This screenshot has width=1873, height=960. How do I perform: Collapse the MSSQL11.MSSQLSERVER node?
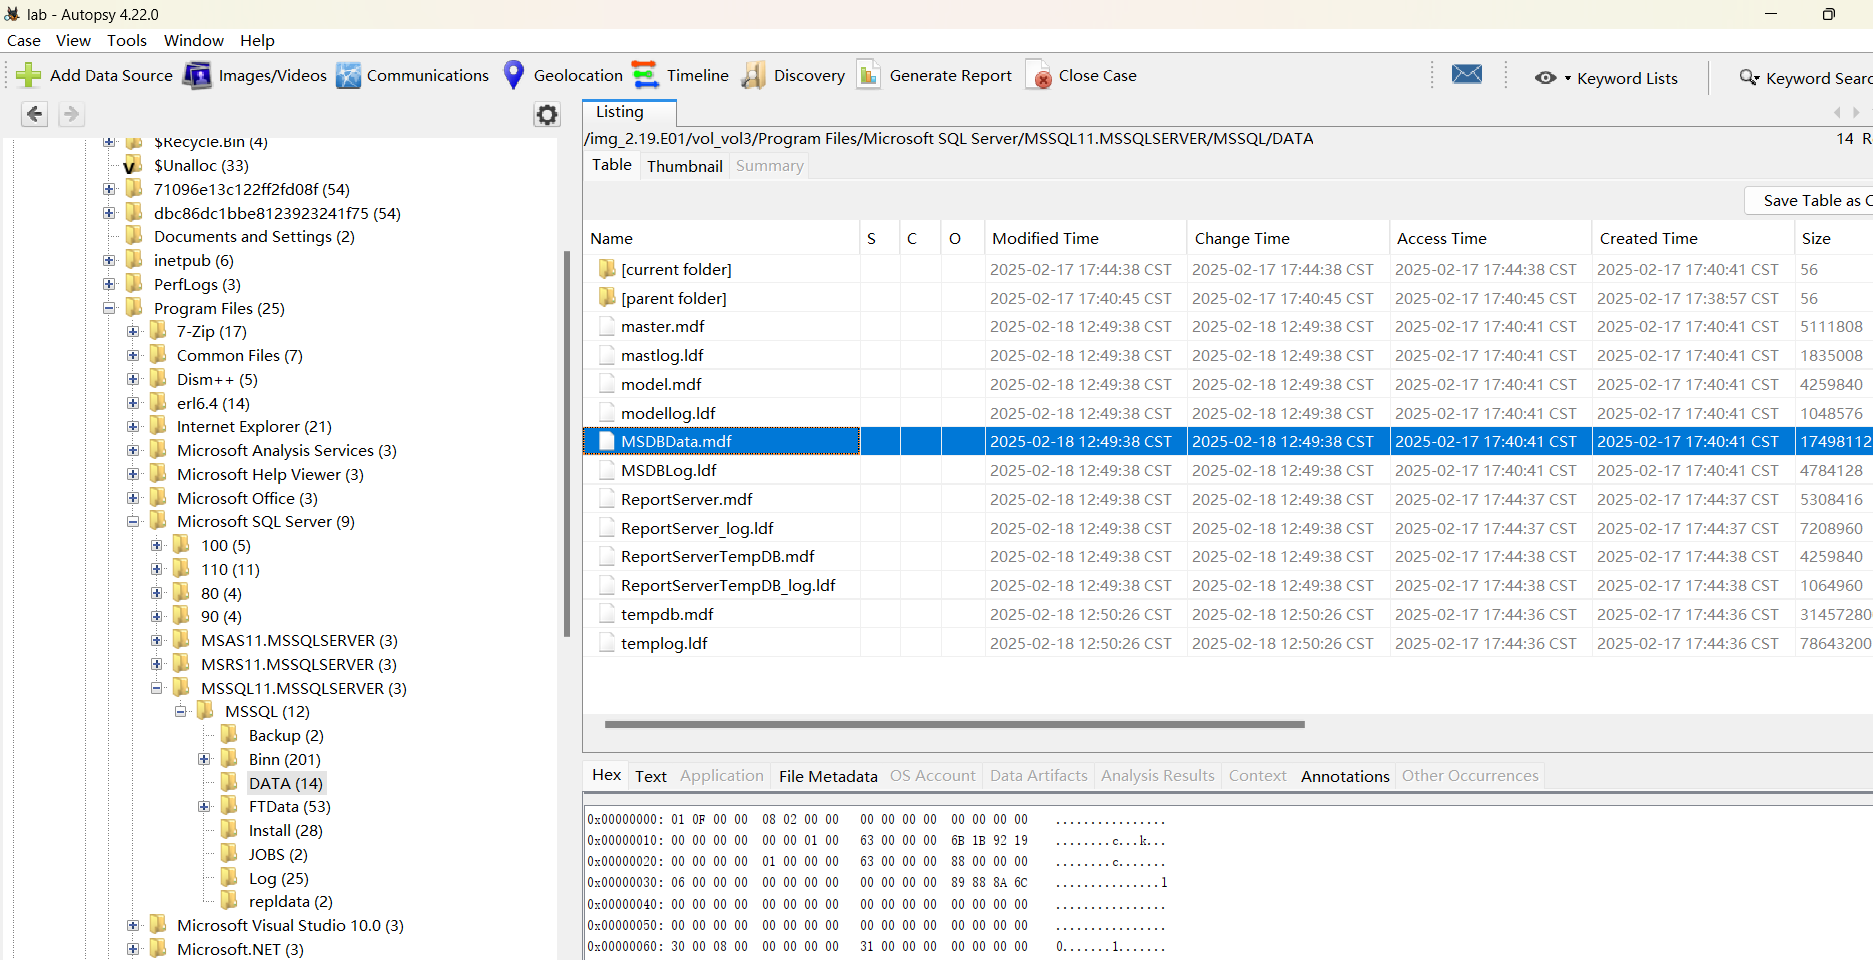coord(157,688)
